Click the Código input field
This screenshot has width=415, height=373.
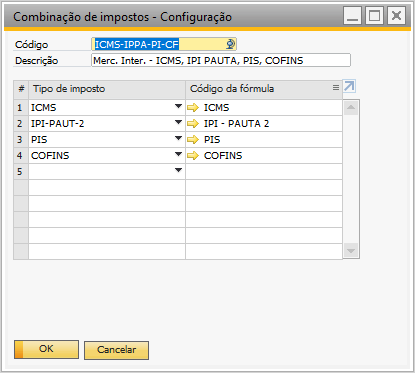point(164,44)
